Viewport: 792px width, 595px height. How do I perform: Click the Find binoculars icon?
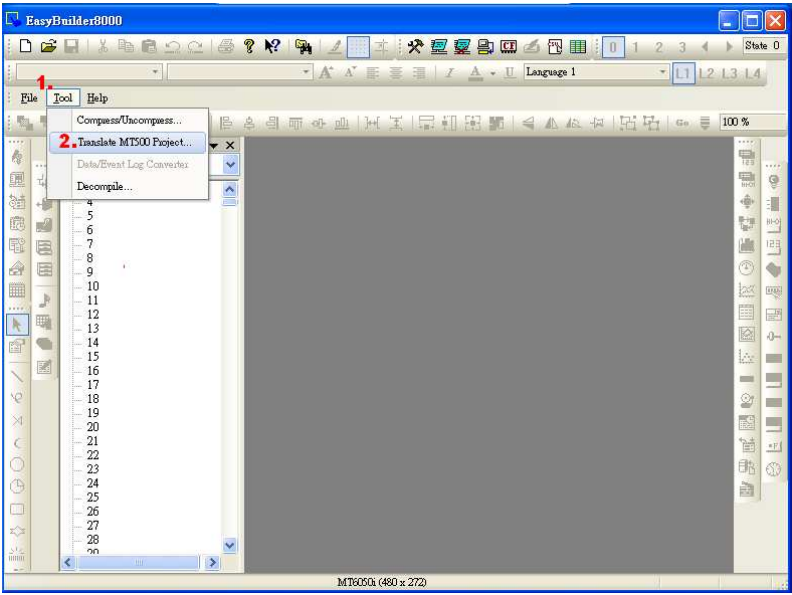coord(304,47)
